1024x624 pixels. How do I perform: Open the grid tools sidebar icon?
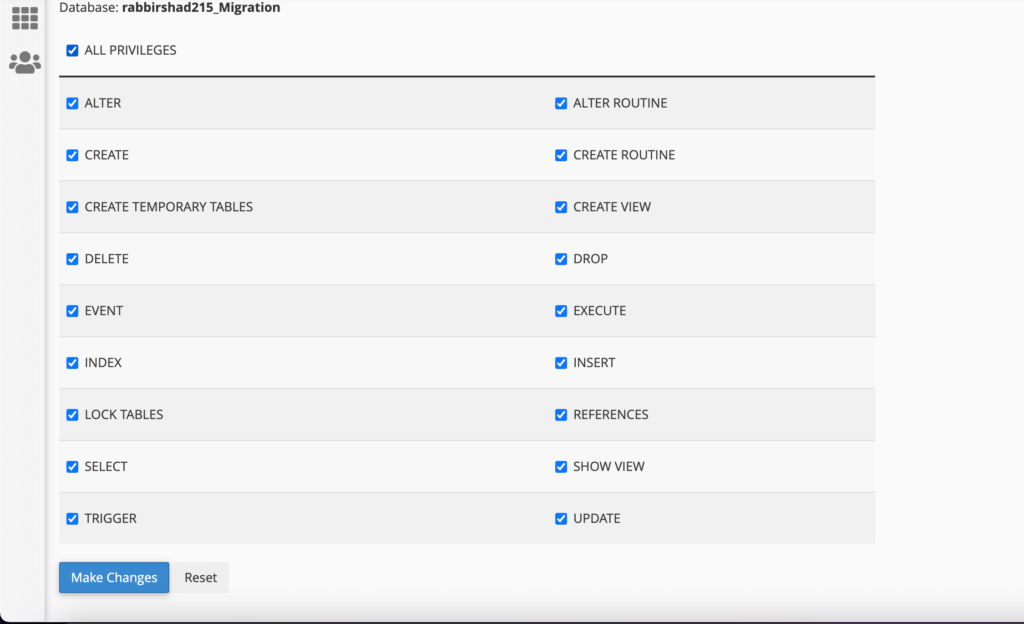tap(25, 18)
